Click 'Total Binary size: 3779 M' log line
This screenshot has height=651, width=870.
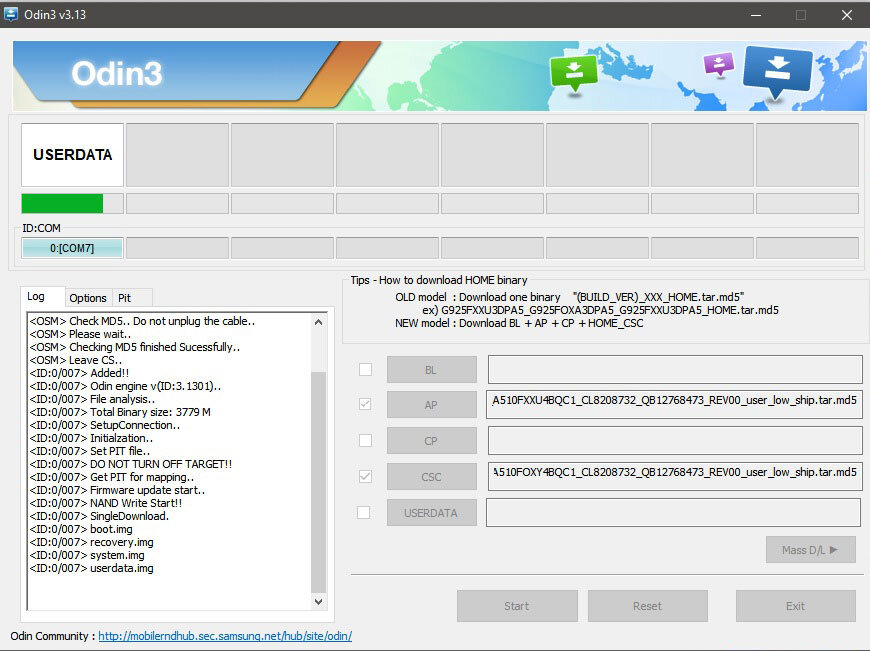click(120, 412)
